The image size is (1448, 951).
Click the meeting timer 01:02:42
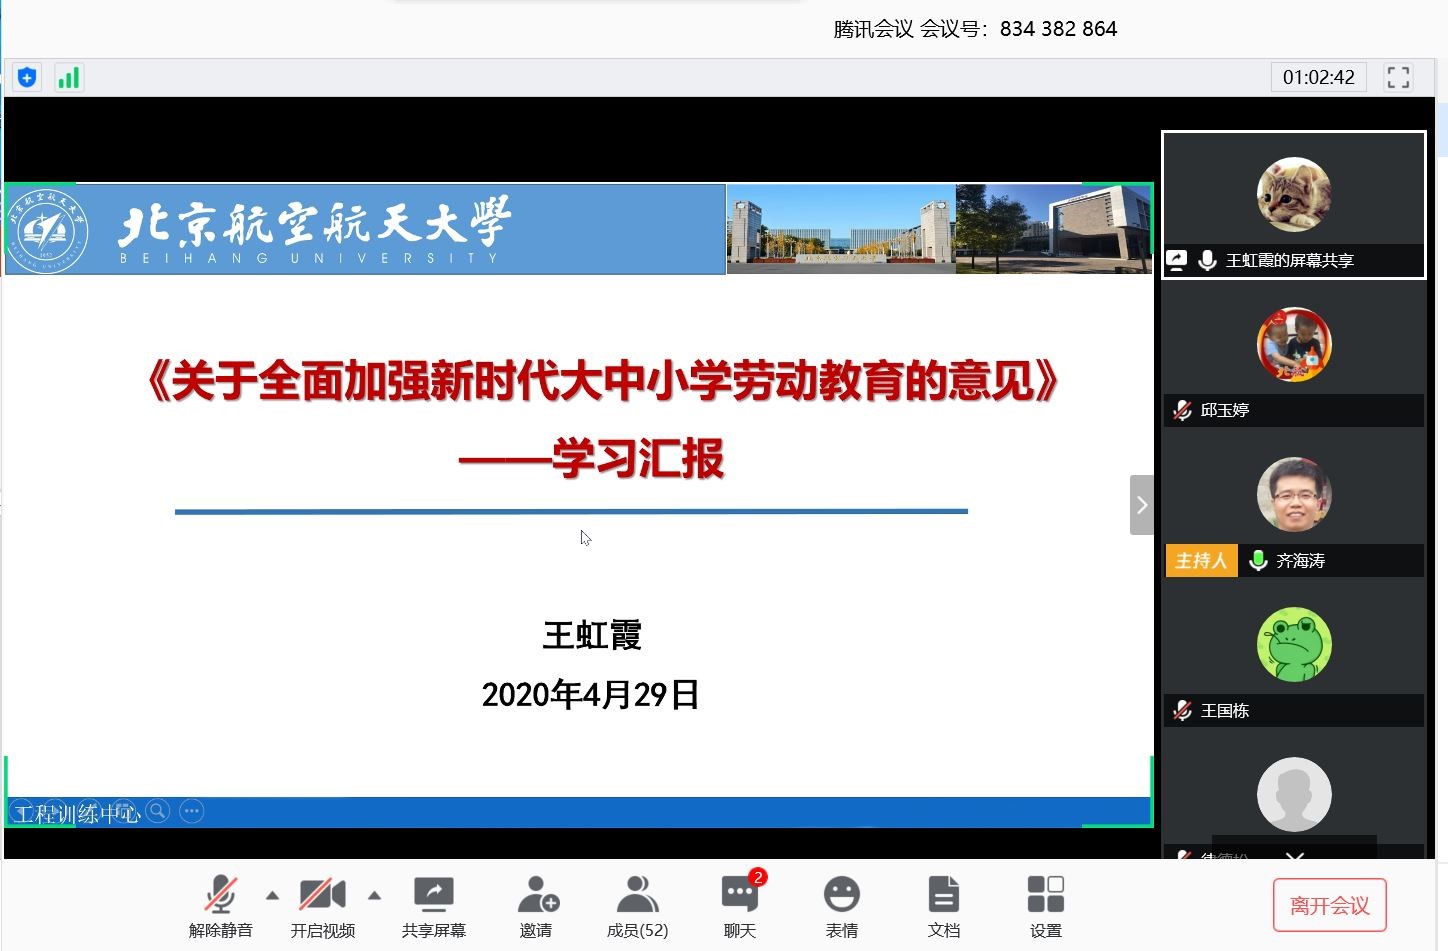1318,77
